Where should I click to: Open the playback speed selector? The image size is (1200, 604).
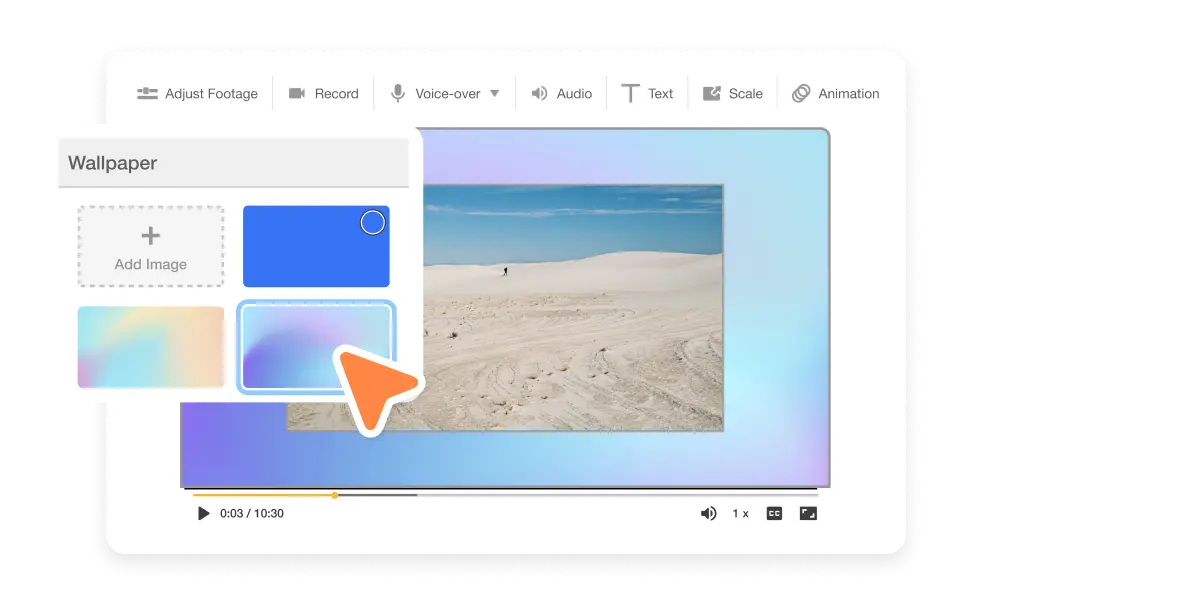point(741,513)
